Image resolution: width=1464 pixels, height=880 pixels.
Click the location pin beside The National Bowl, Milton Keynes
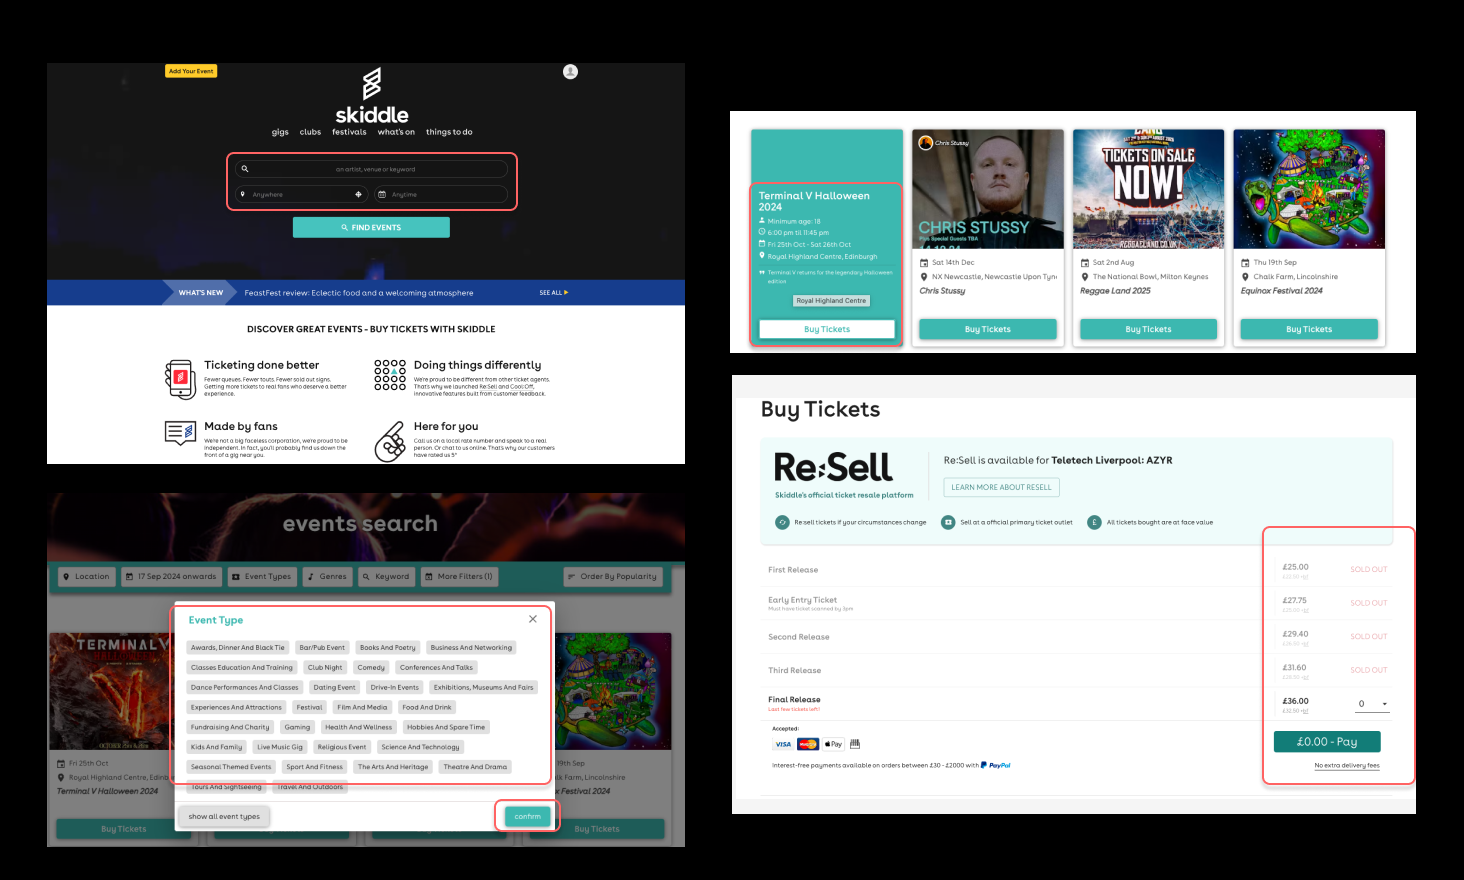pos(1085,277)
